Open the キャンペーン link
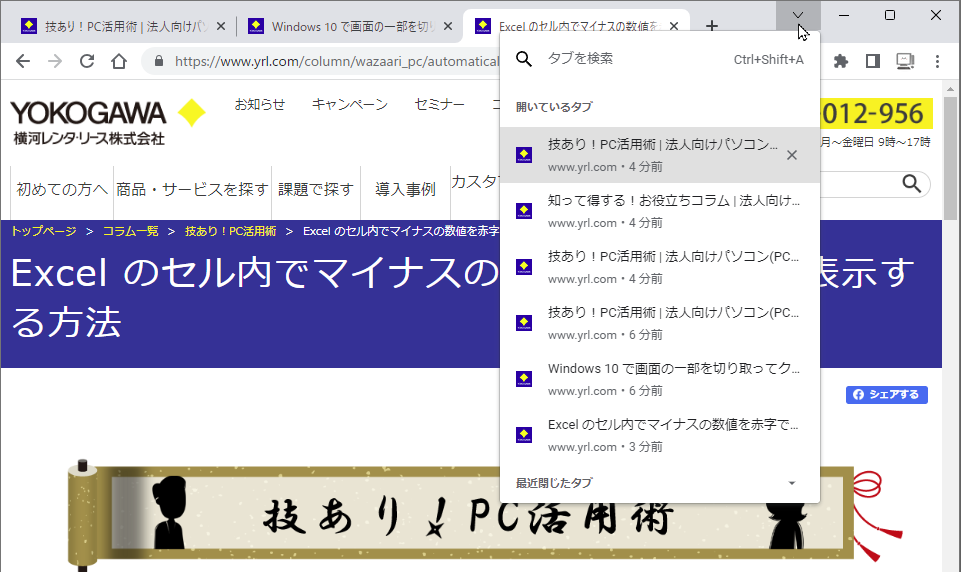The width and height of the screenshot is (961, 572). [x=350, y=105]
